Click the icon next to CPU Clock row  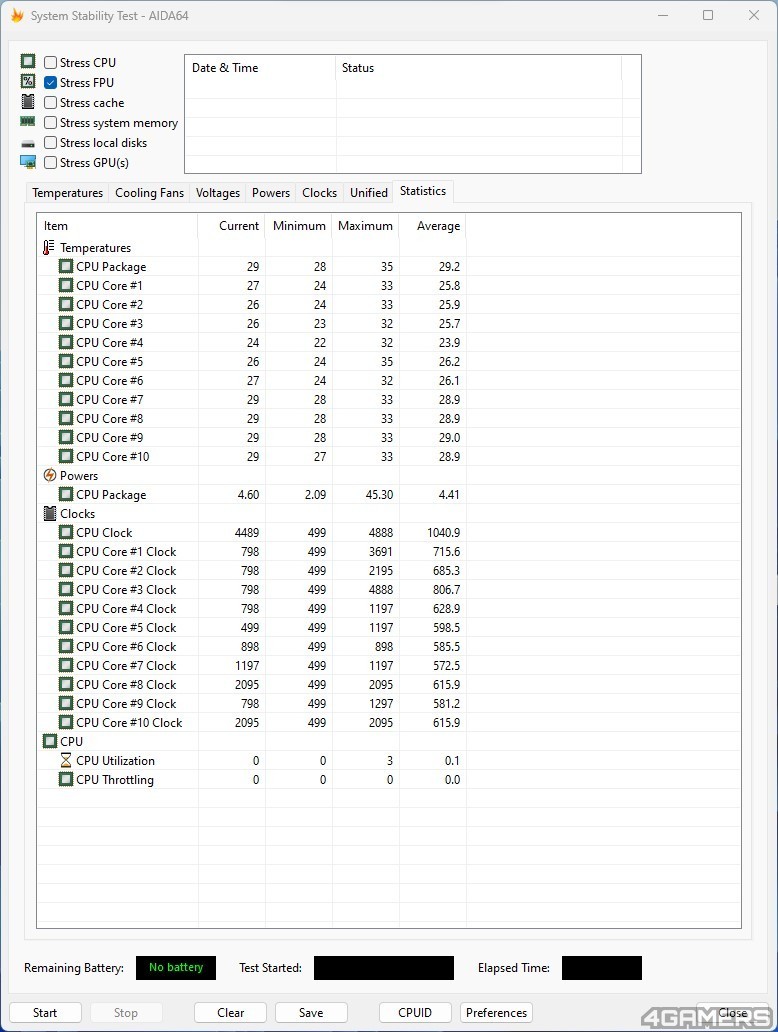66,532
